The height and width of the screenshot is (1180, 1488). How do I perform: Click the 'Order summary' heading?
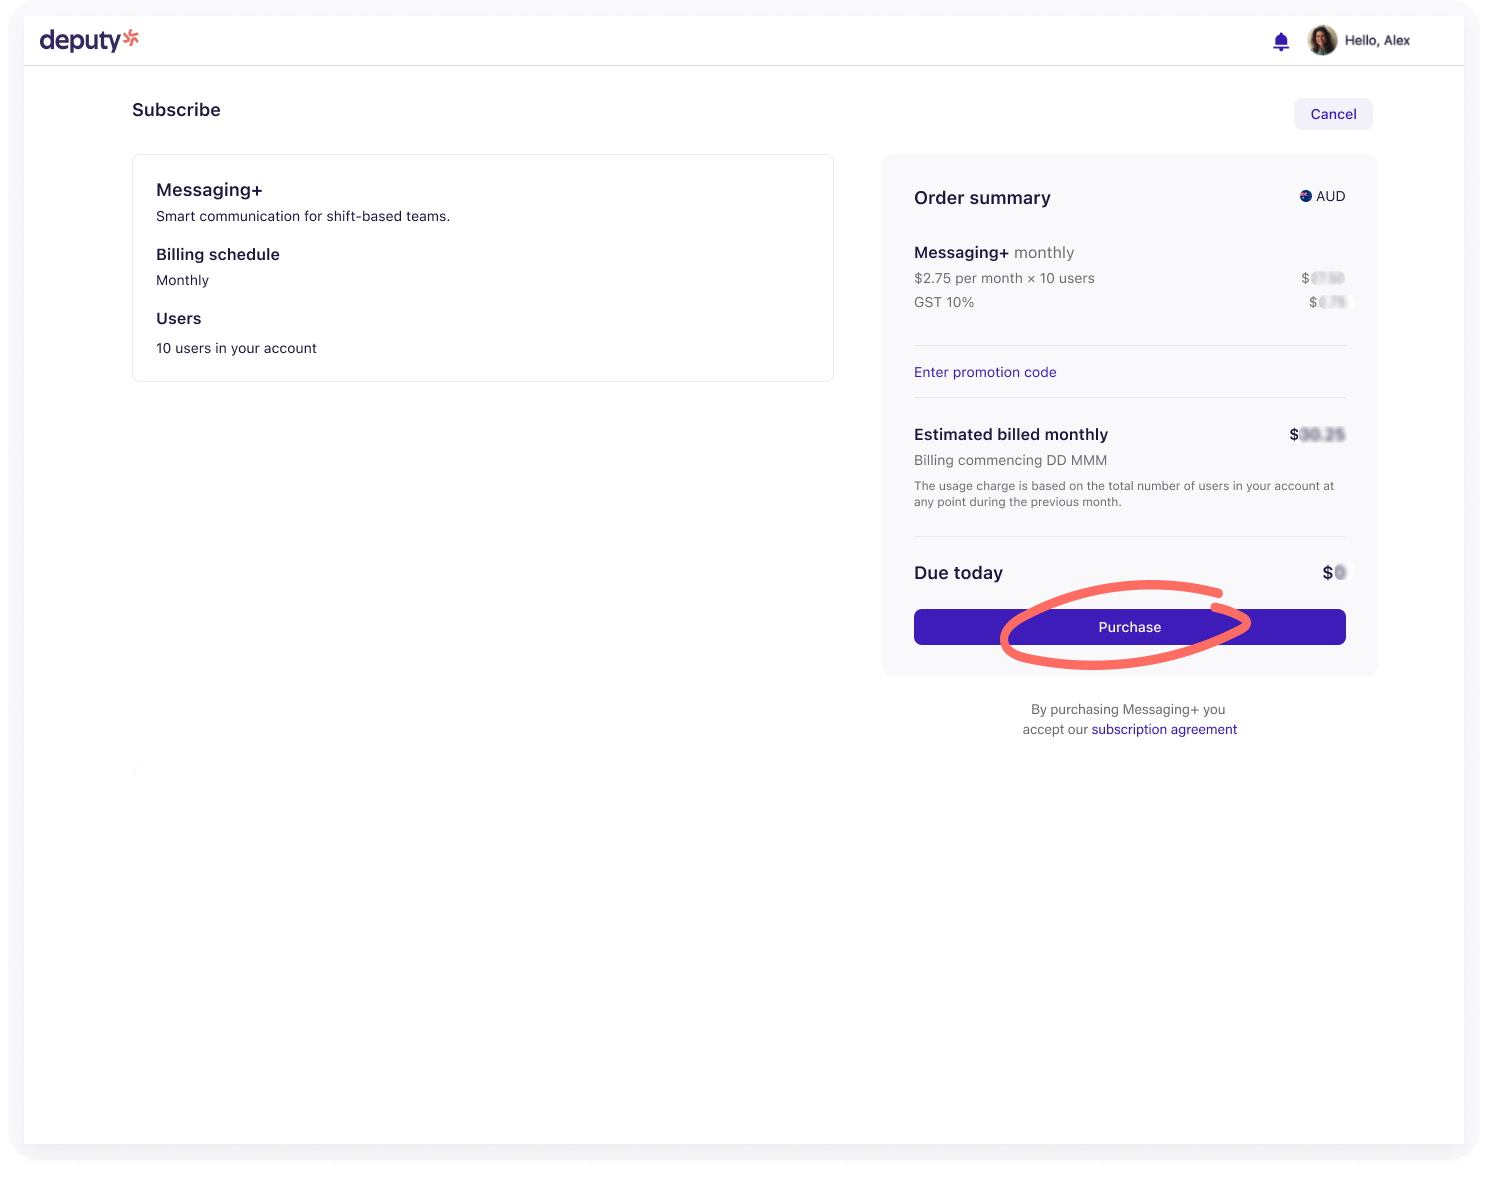(982, 198)
